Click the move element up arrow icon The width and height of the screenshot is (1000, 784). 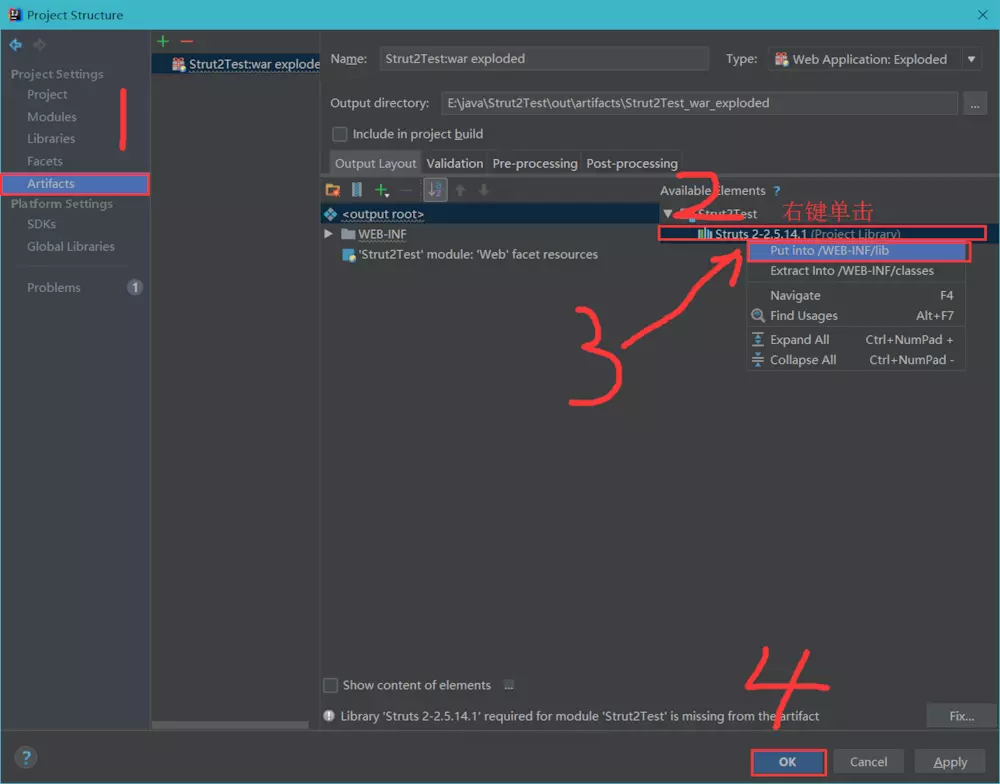(460, 189)
